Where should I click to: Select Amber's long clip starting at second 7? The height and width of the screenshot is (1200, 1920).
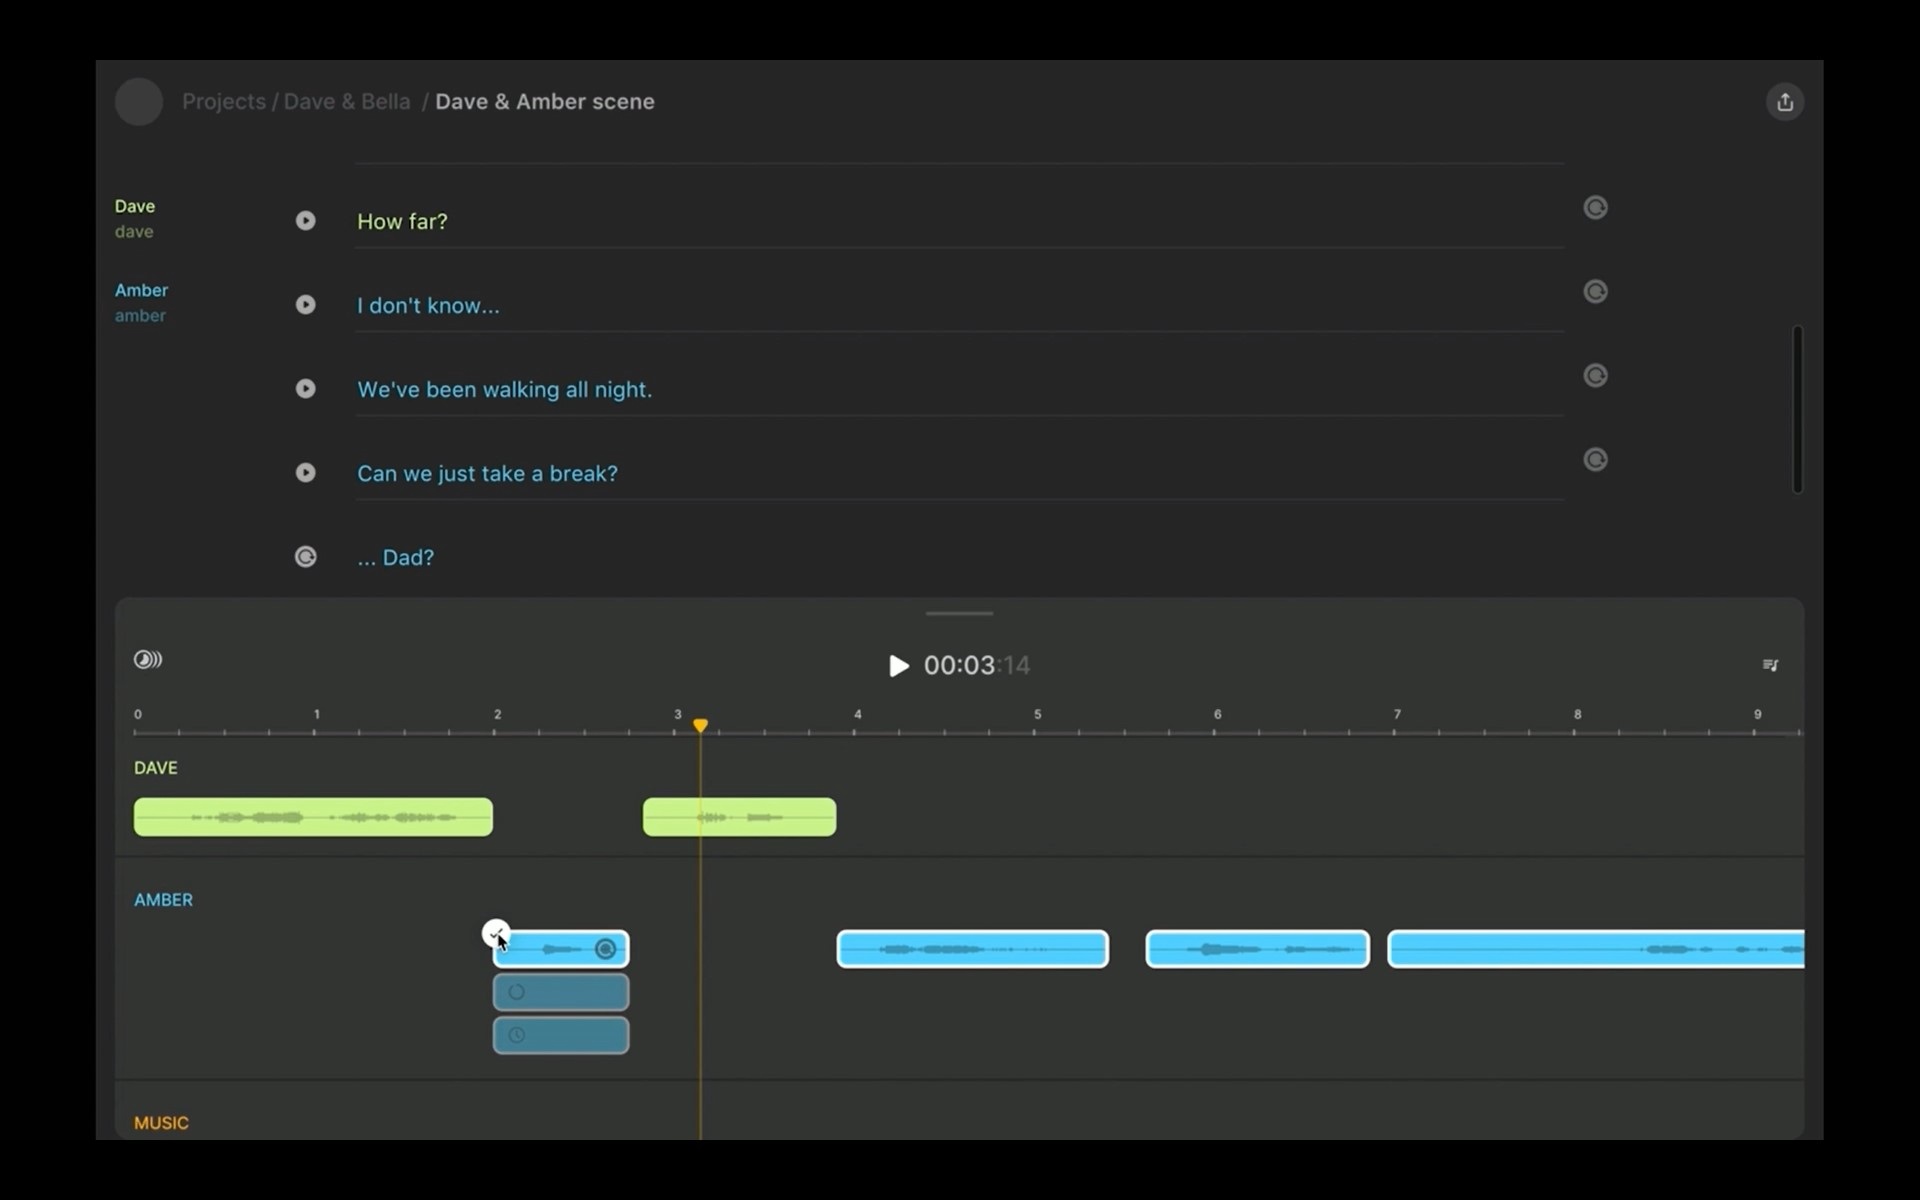point(1596,949)
